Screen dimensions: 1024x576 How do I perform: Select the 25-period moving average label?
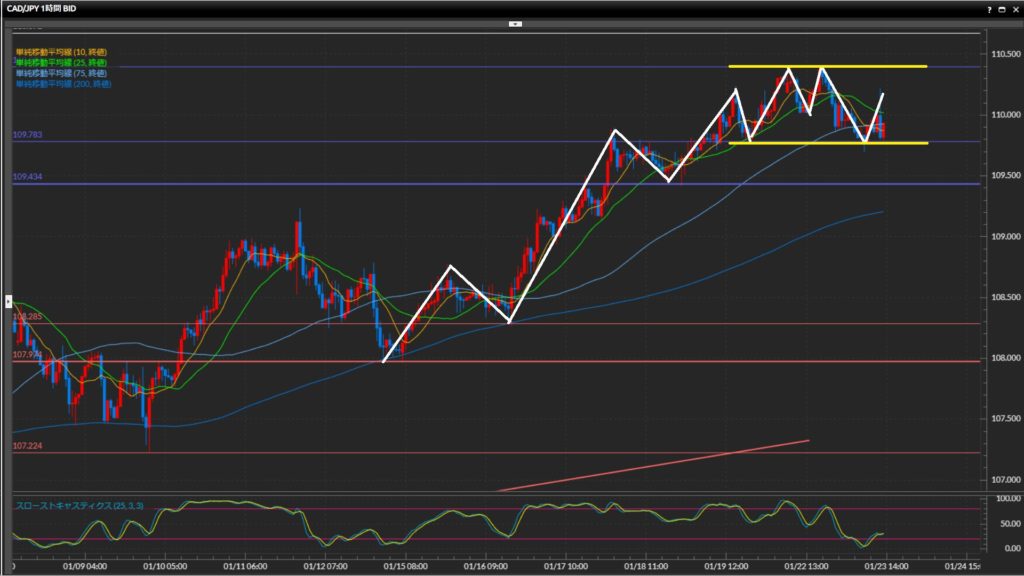pyautogui.click(x=62, y=62)
